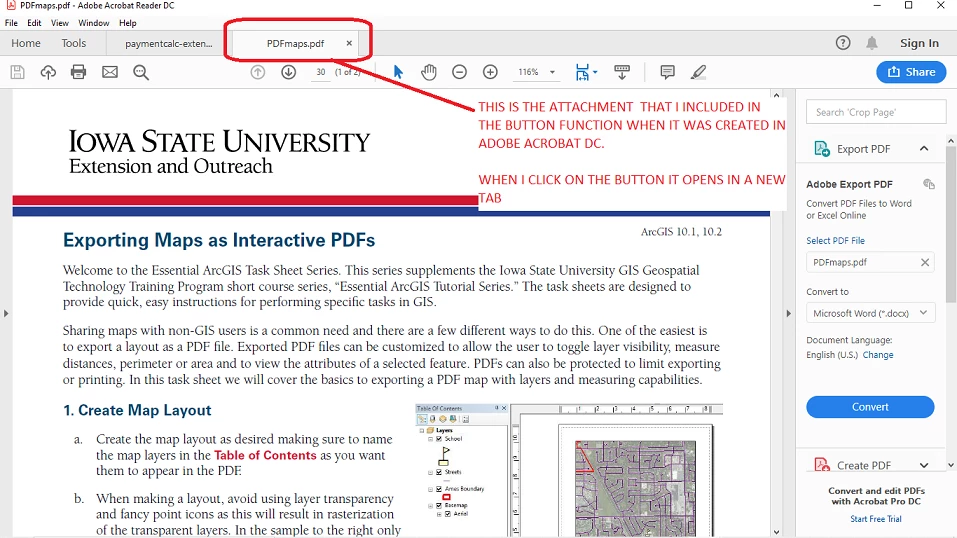
Task: Click the page number field
Action: [x=320, y=72]
